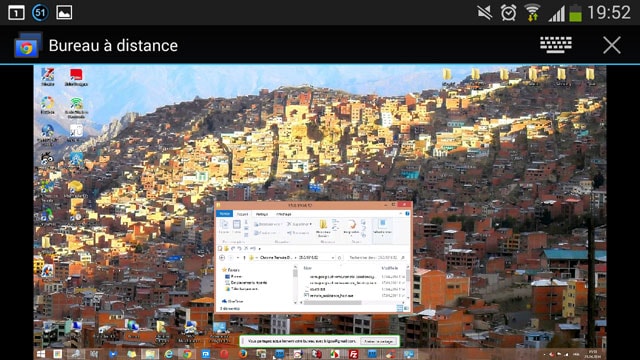Click the remote system tray clock
The image size is (640, 360).
tap(593, 354)
